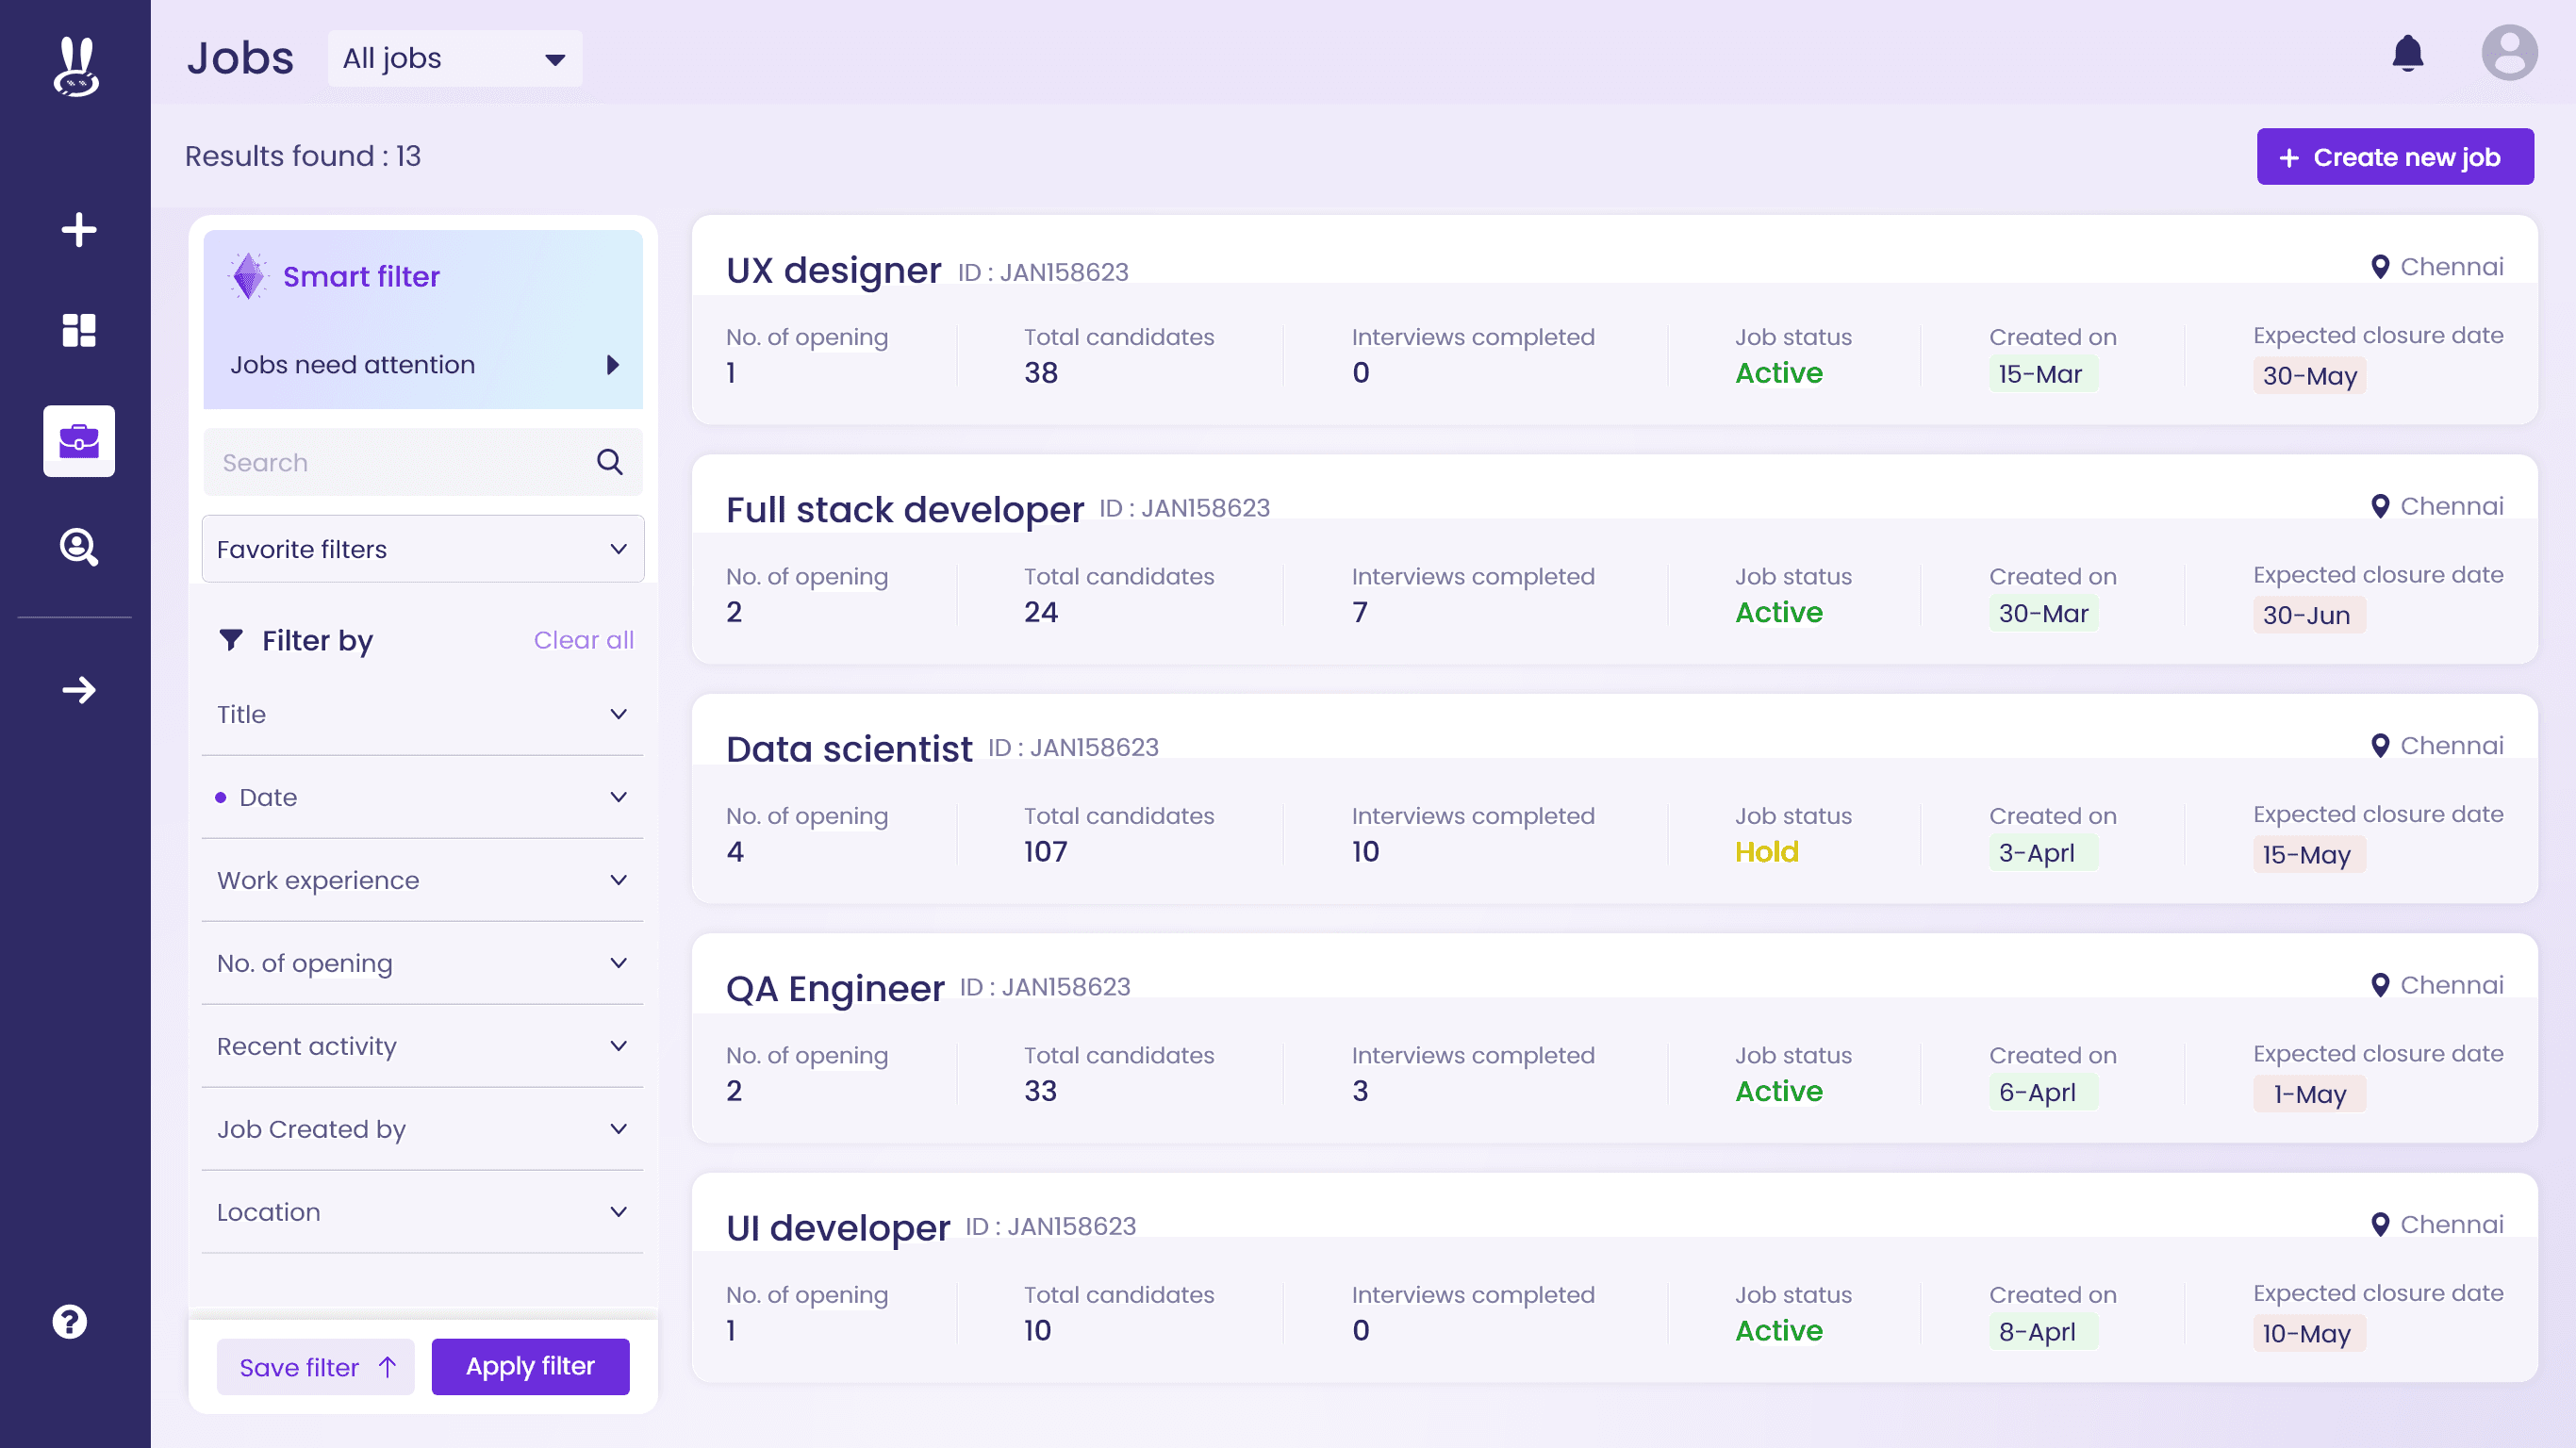Image resolution: width=2576 pixels, height=1448 pixels.
Task: Open the help question mark icon
Action: pos(70,1321)
